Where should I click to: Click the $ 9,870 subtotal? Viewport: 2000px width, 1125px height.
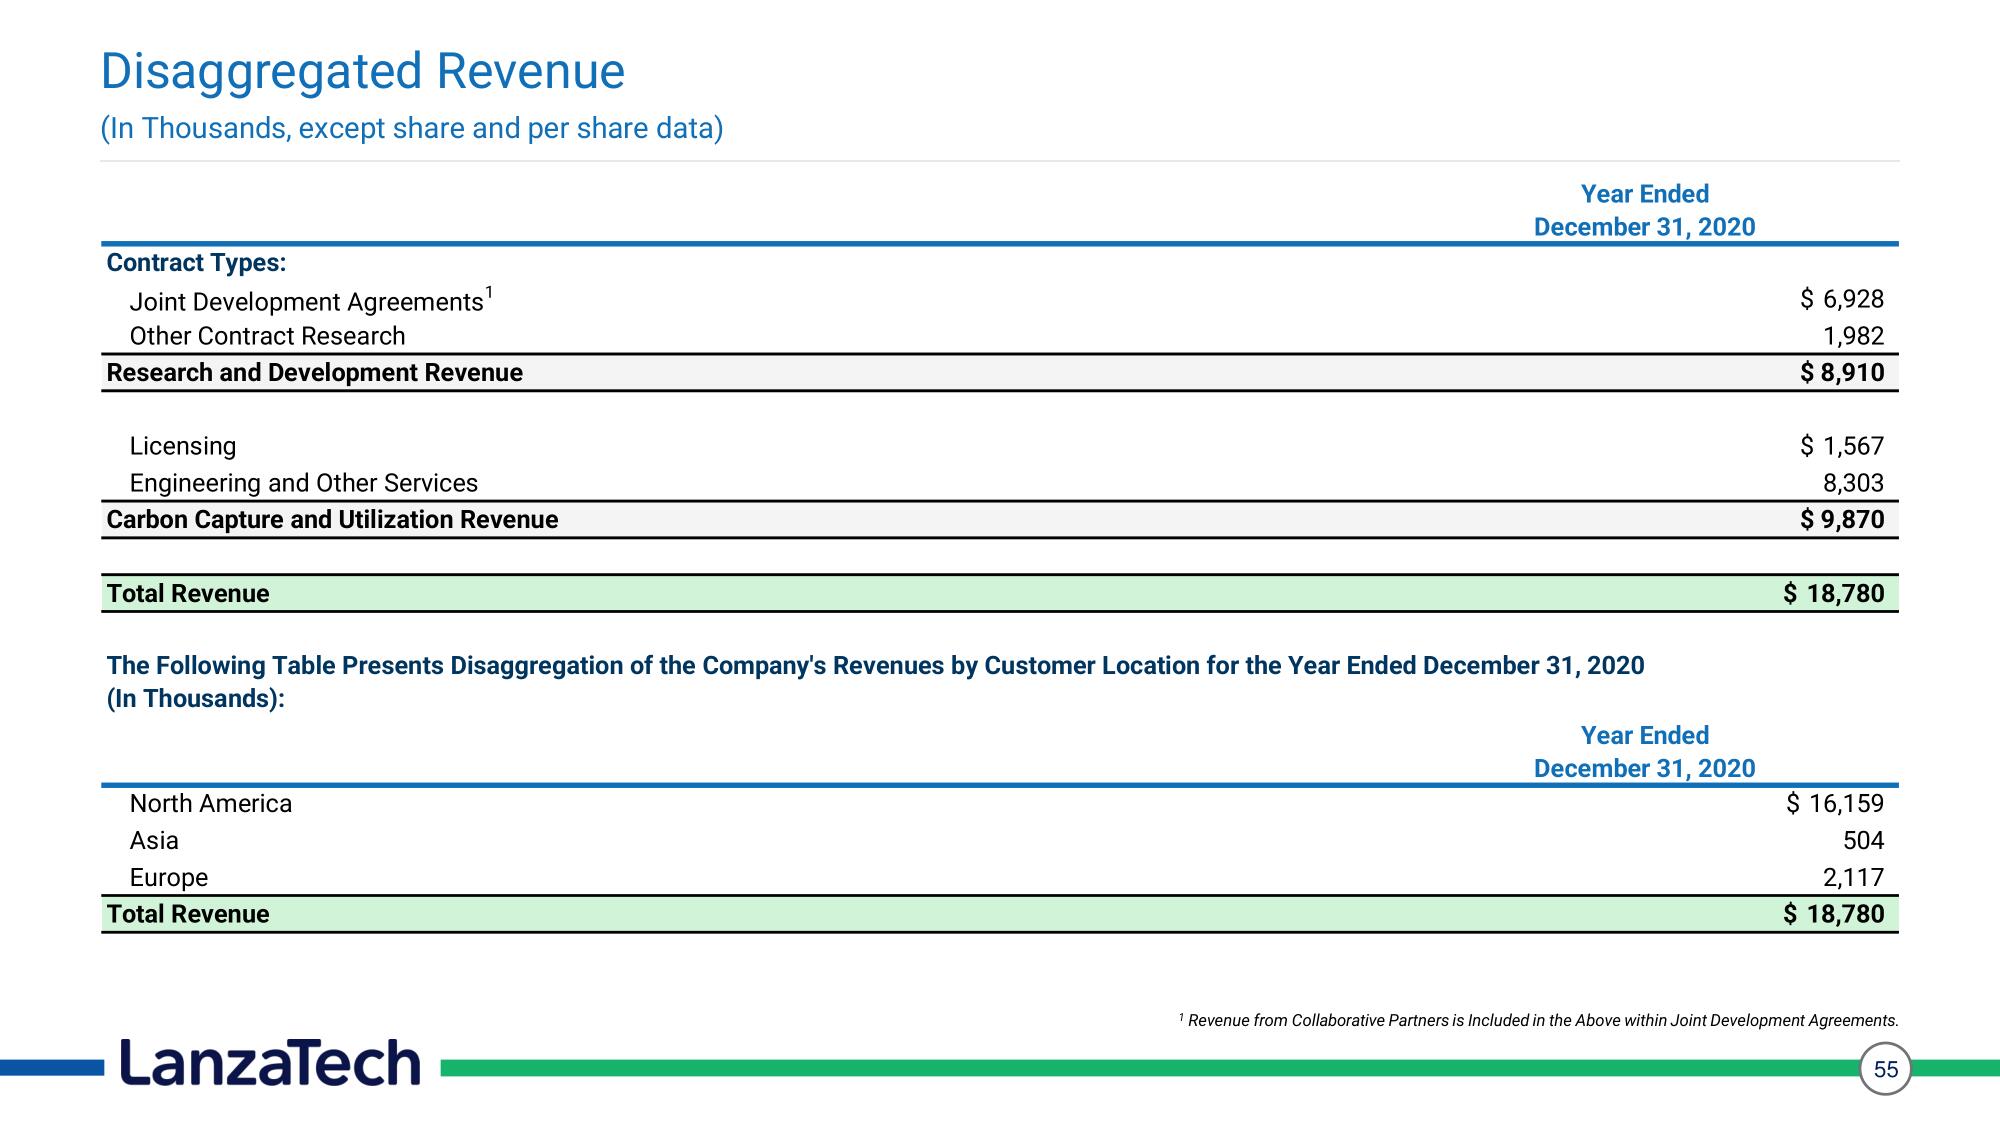coord(1841,520)
